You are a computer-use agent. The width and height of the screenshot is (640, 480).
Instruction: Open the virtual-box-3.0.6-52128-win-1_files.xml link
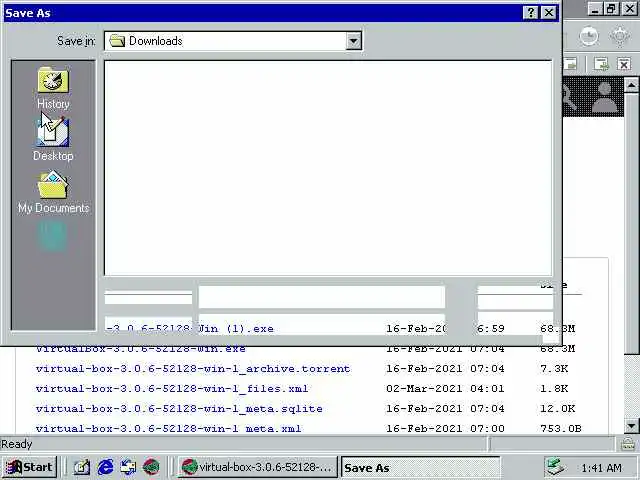tap(172, 389)
